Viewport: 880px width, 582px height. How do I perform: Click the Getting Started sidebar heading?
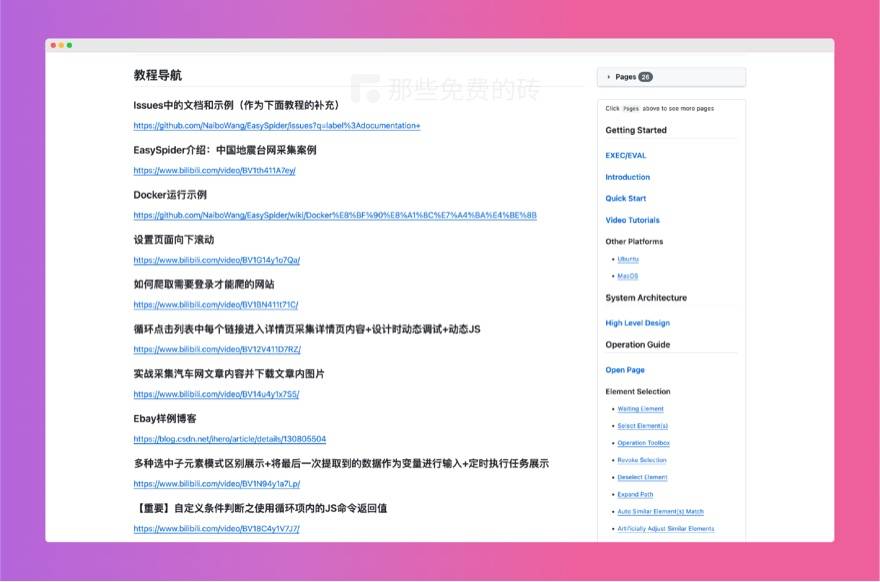(636, 130)
